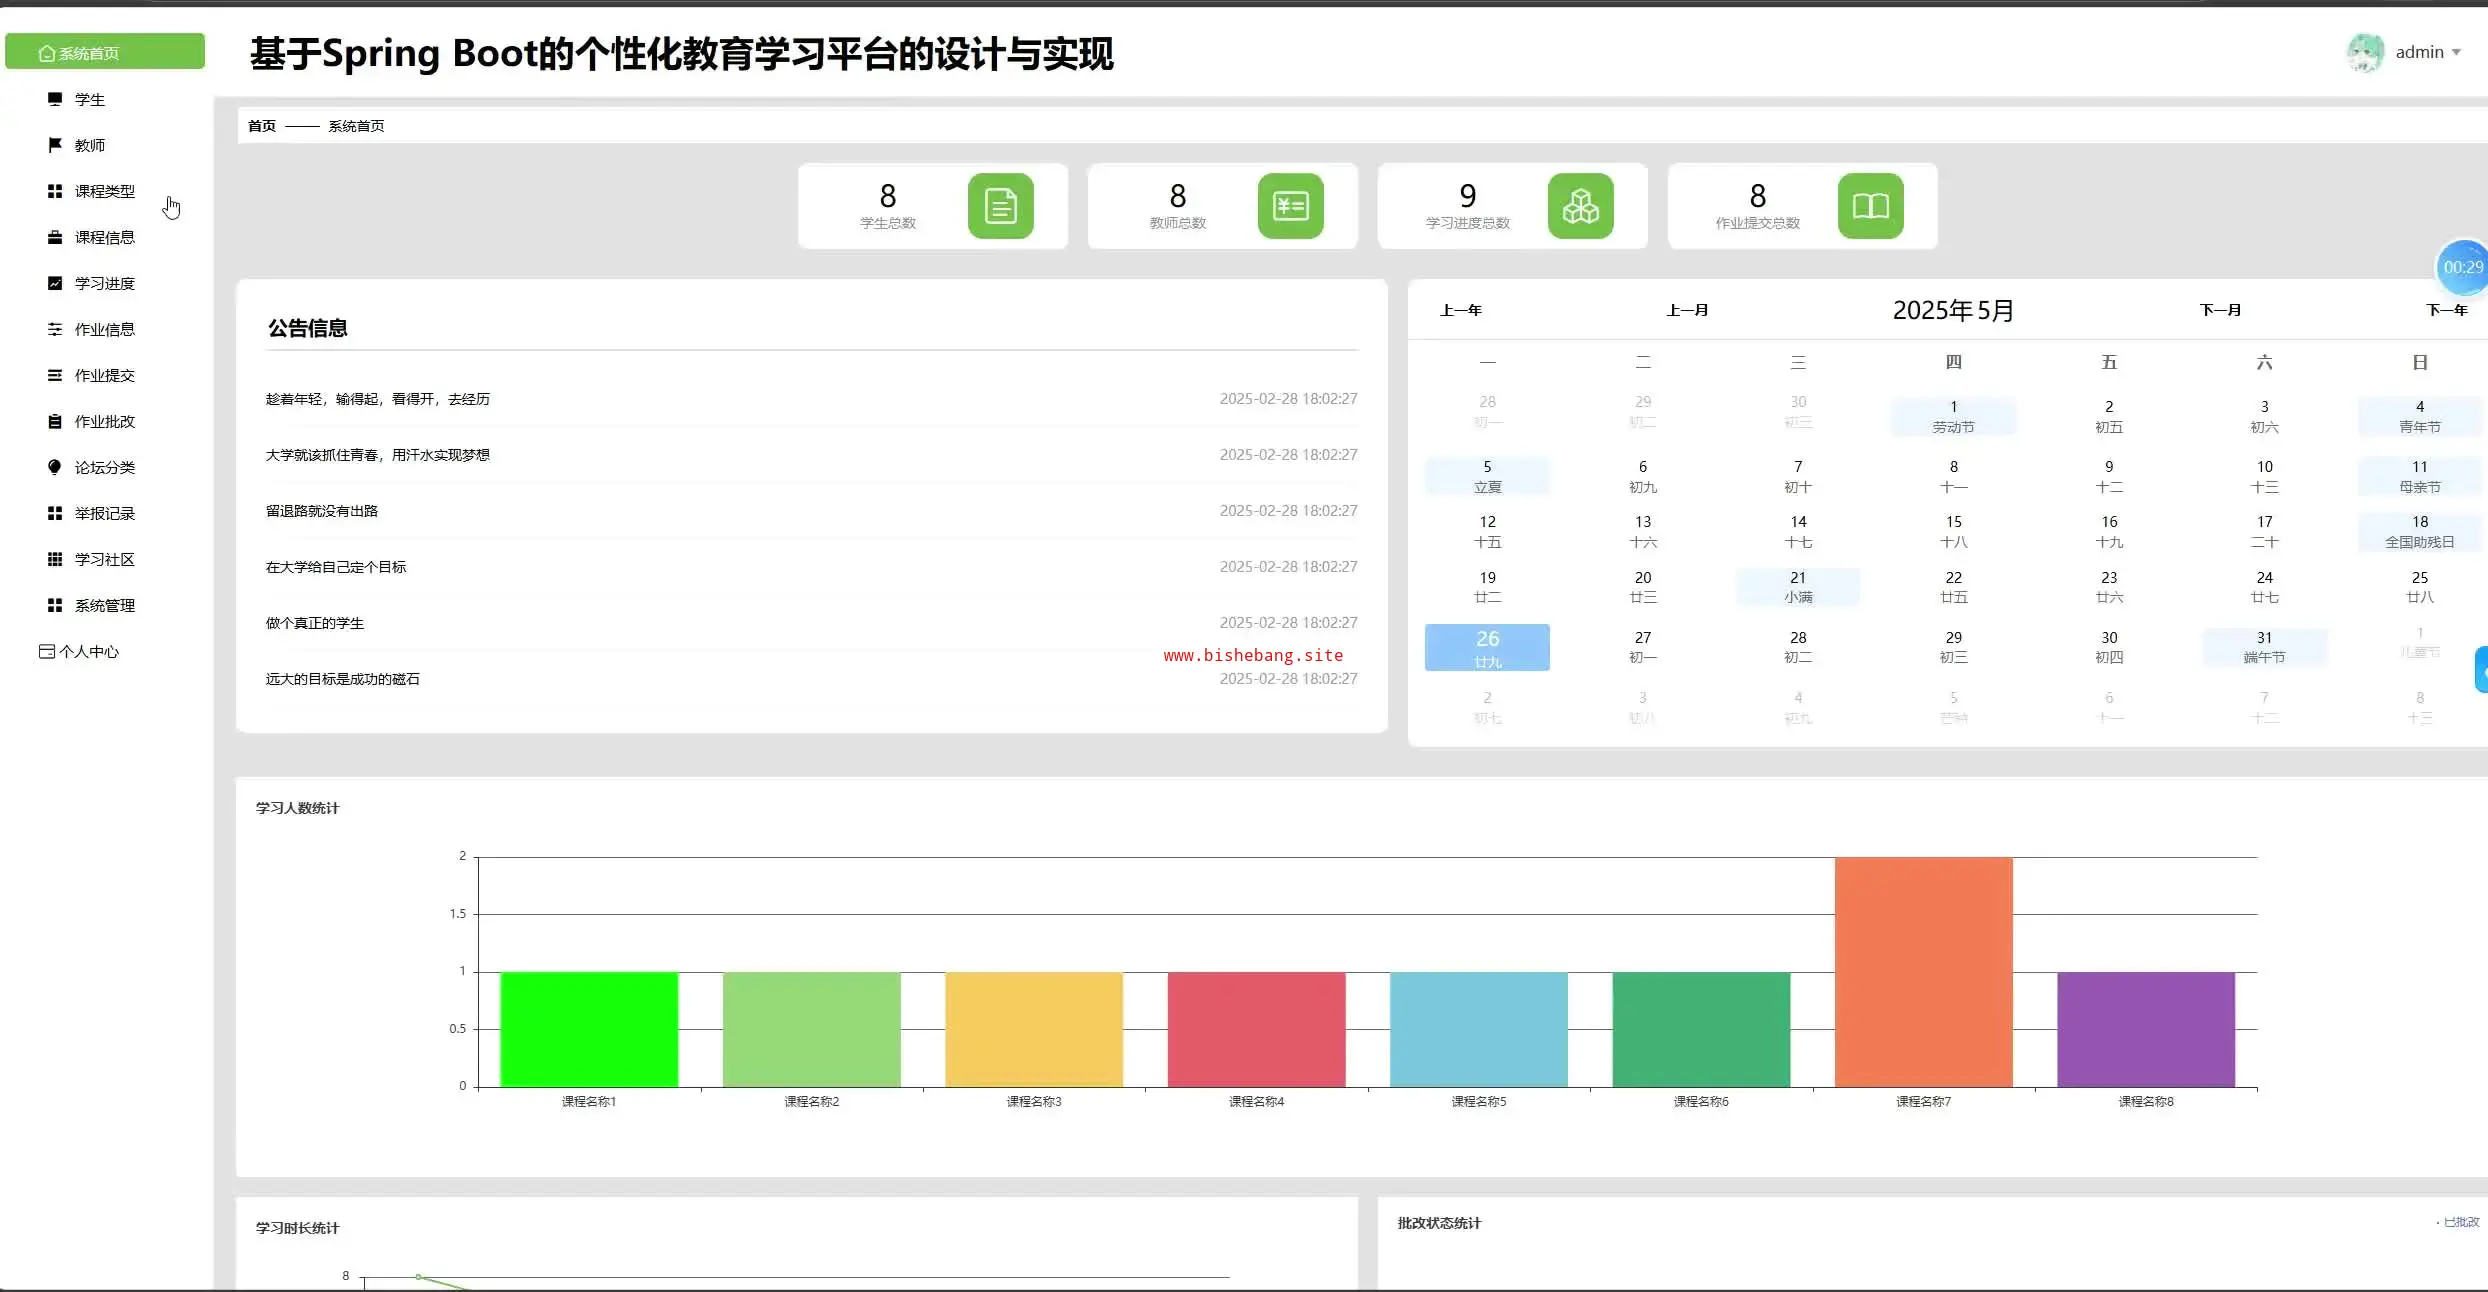
Task: Click the cubes icon for 学习进度总数
Action: point(1580,206)
